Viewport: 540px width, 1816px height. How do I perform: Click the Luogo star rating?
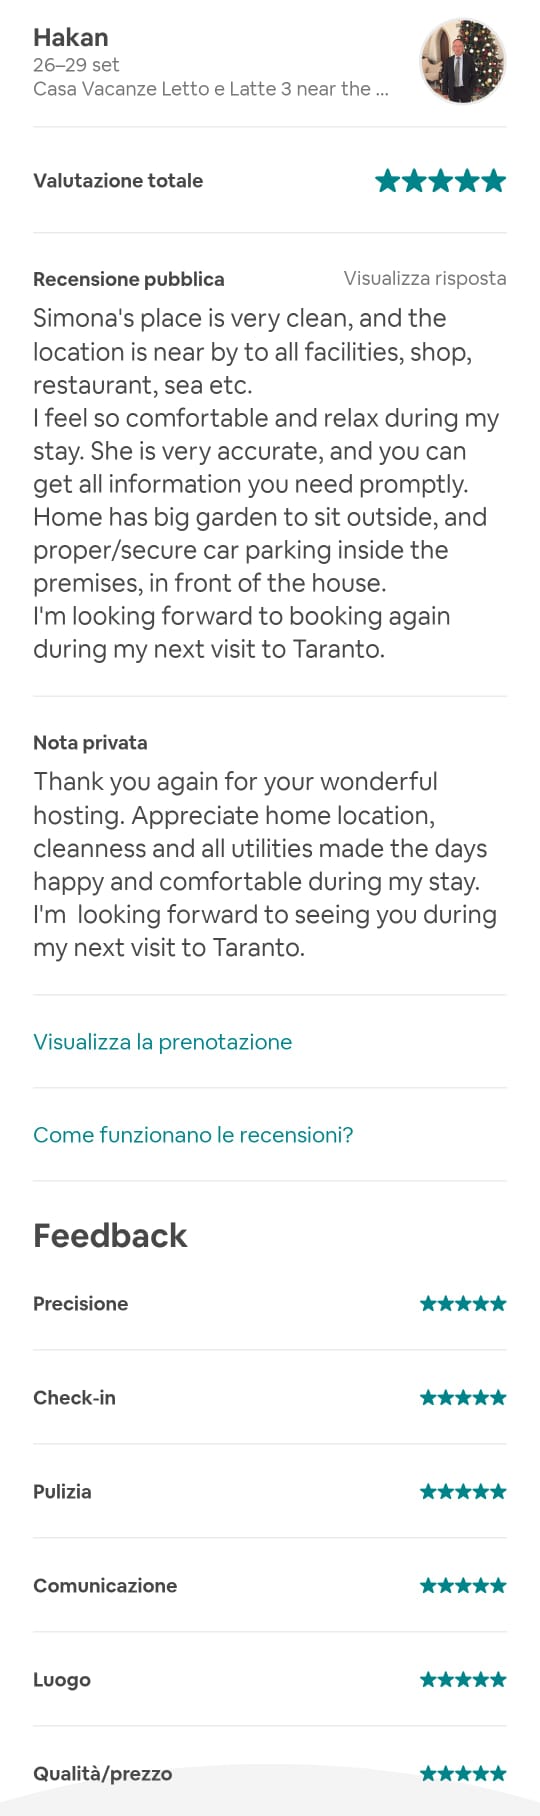463,1679
